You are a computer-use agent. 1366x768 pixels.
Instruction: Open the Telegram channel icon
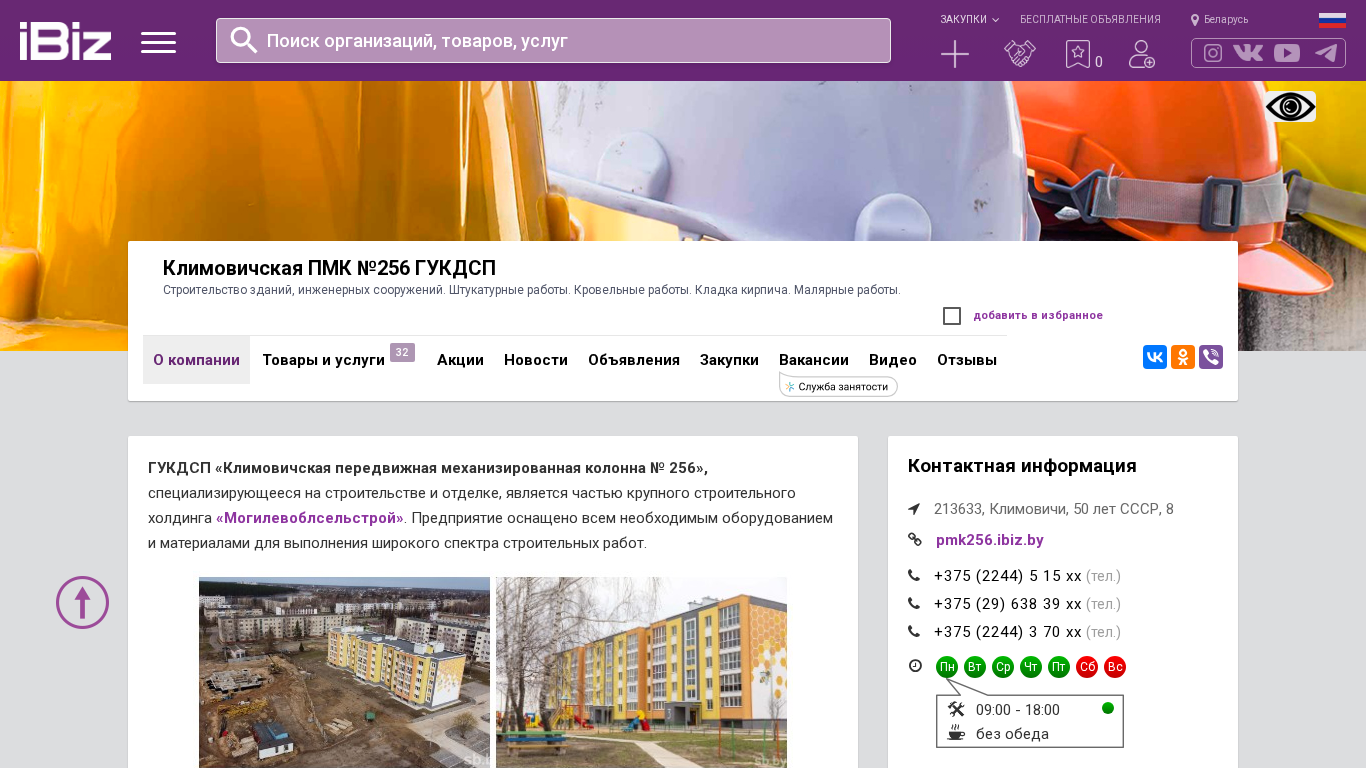[x=1326, y=53]
